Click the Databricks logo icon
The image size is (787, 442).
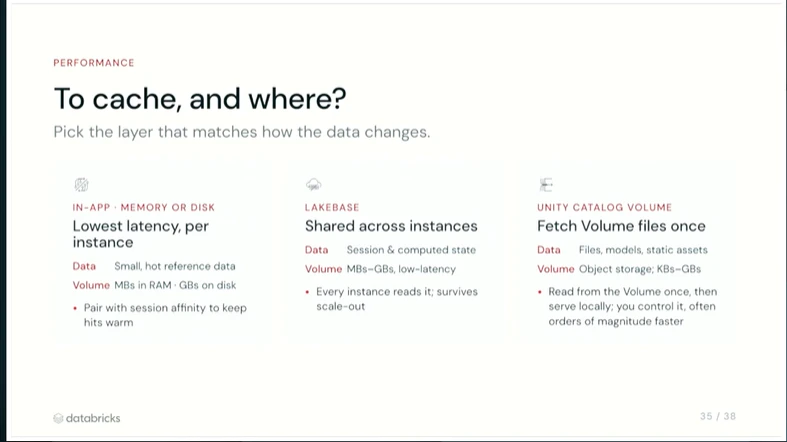pyautogui.click(x=58, y=418)
